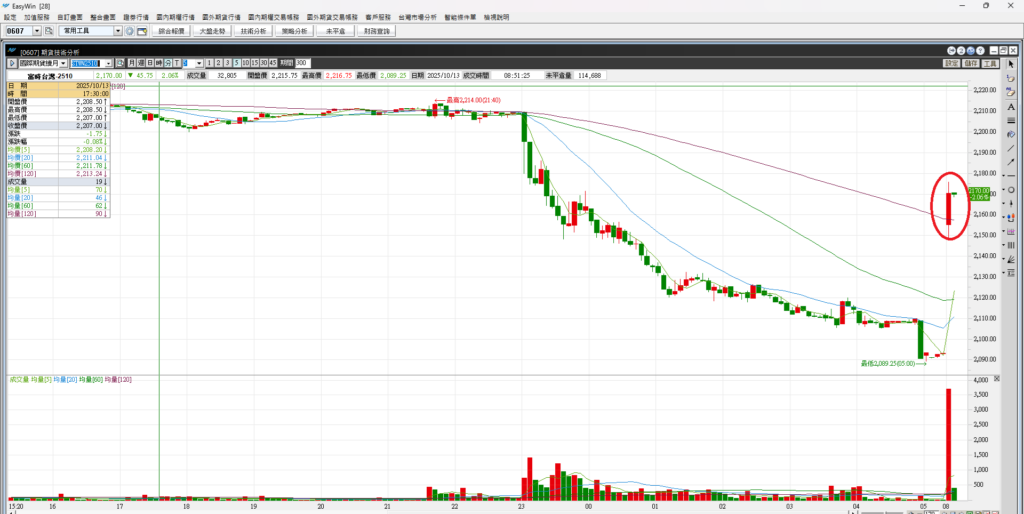Choose the arrow line drawing tool
Screen dimensions: 1024x514
(1012, 162)
